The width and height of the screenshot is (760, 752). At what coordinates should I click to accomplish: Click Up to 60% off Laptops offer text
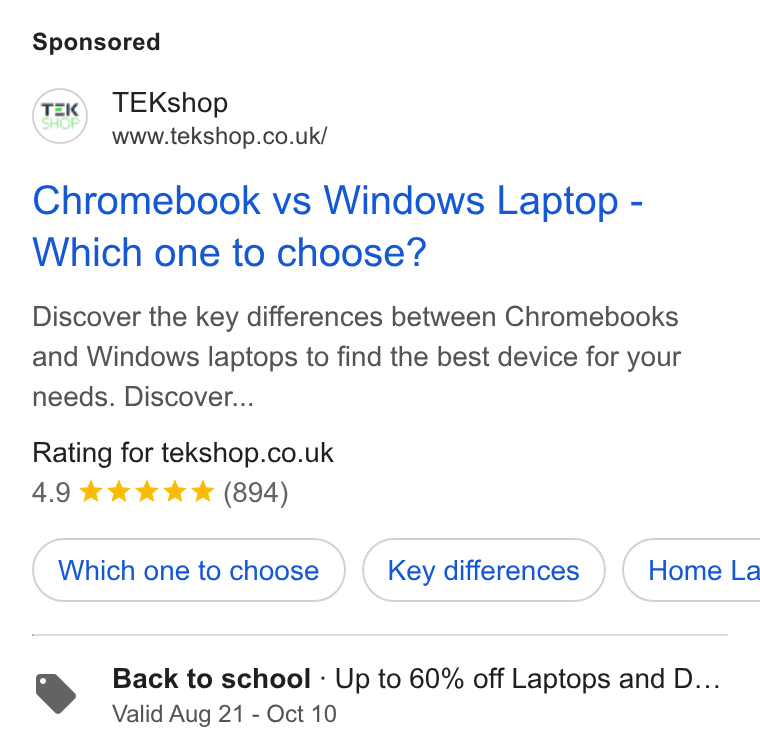coord(527,679)
